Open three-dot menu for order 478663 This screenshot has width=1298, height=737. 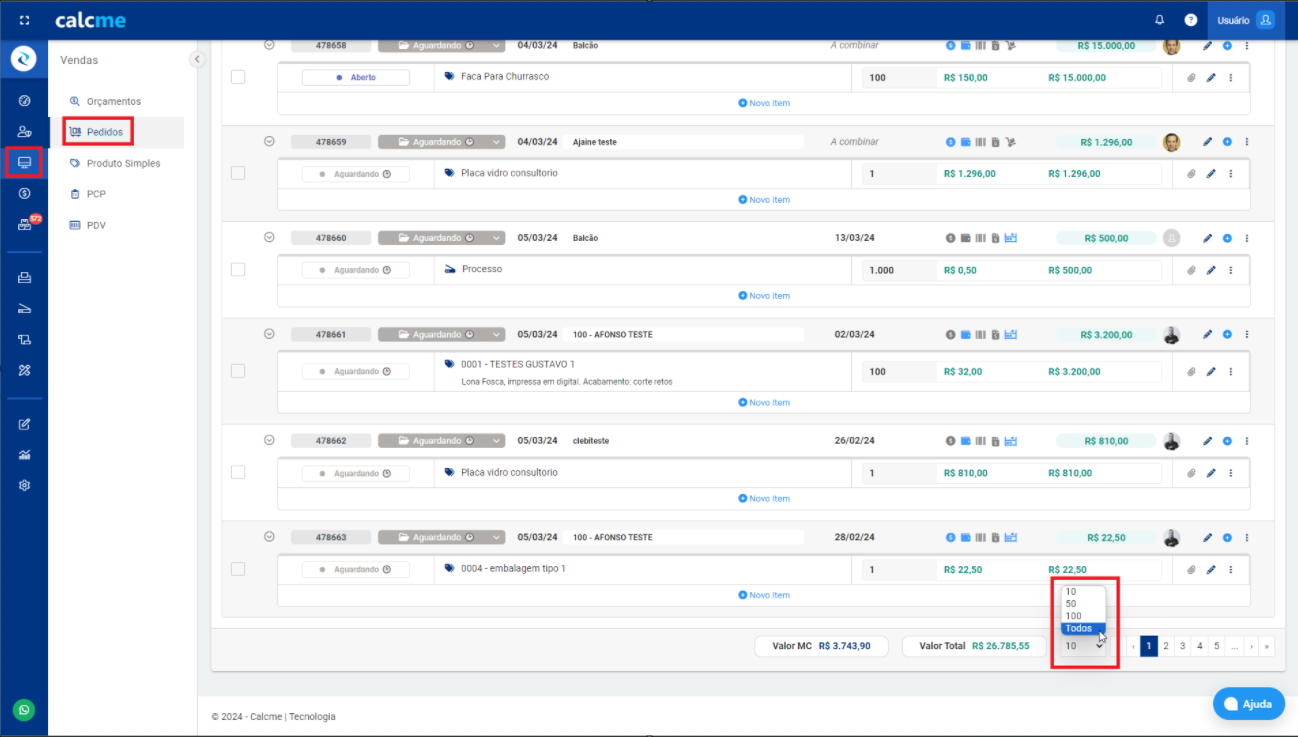[x=1246, y=538]
